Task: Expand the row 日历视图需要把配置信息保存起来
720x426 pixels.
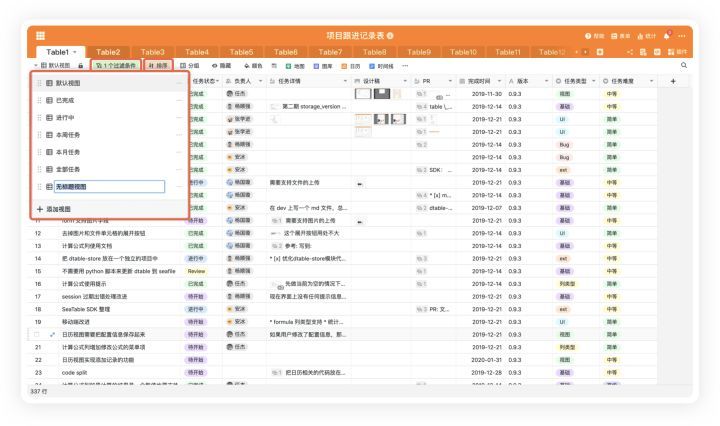Action: [x=52, y=335]
